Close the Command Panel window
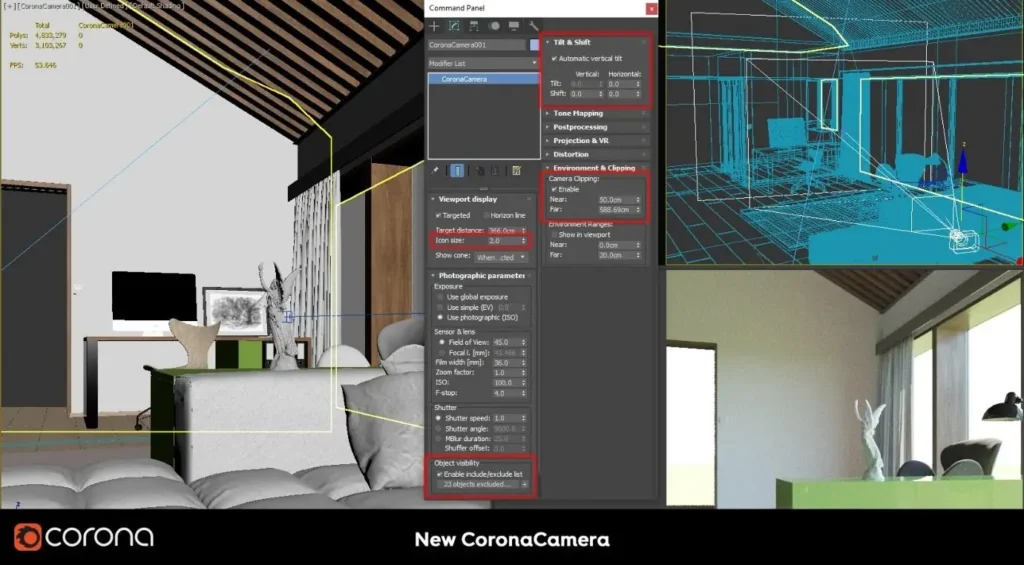Screen dimensions: 1024x565 tap(651, 8)
